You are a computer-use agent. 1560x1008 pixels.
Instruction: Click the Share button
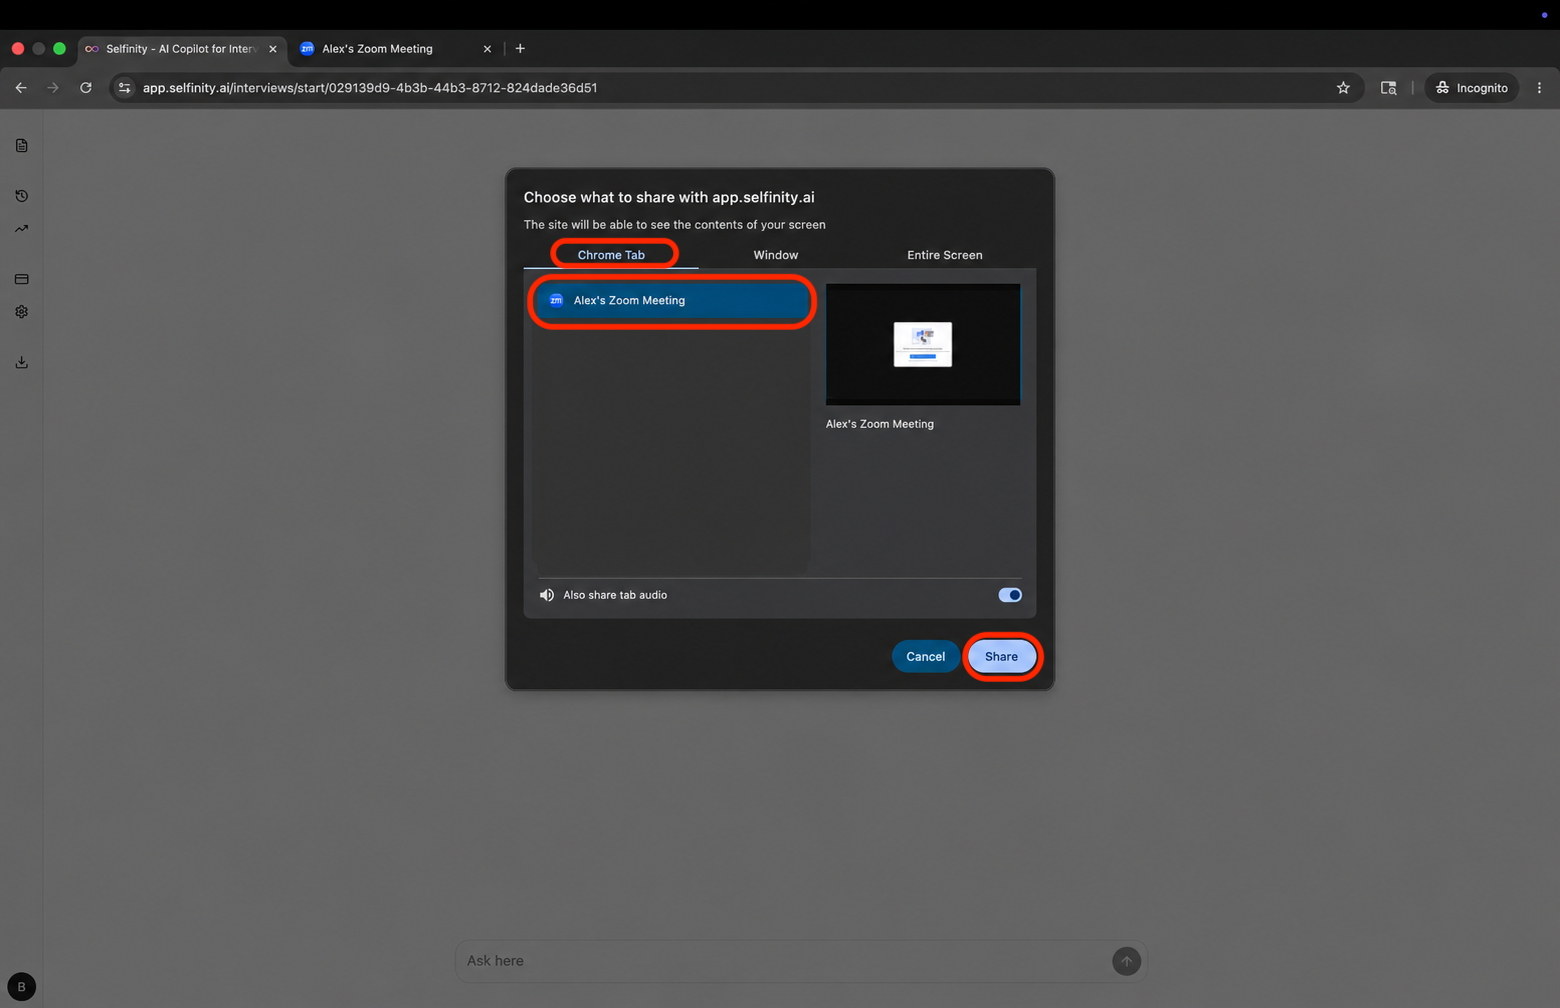click(x=1001, y=657)
